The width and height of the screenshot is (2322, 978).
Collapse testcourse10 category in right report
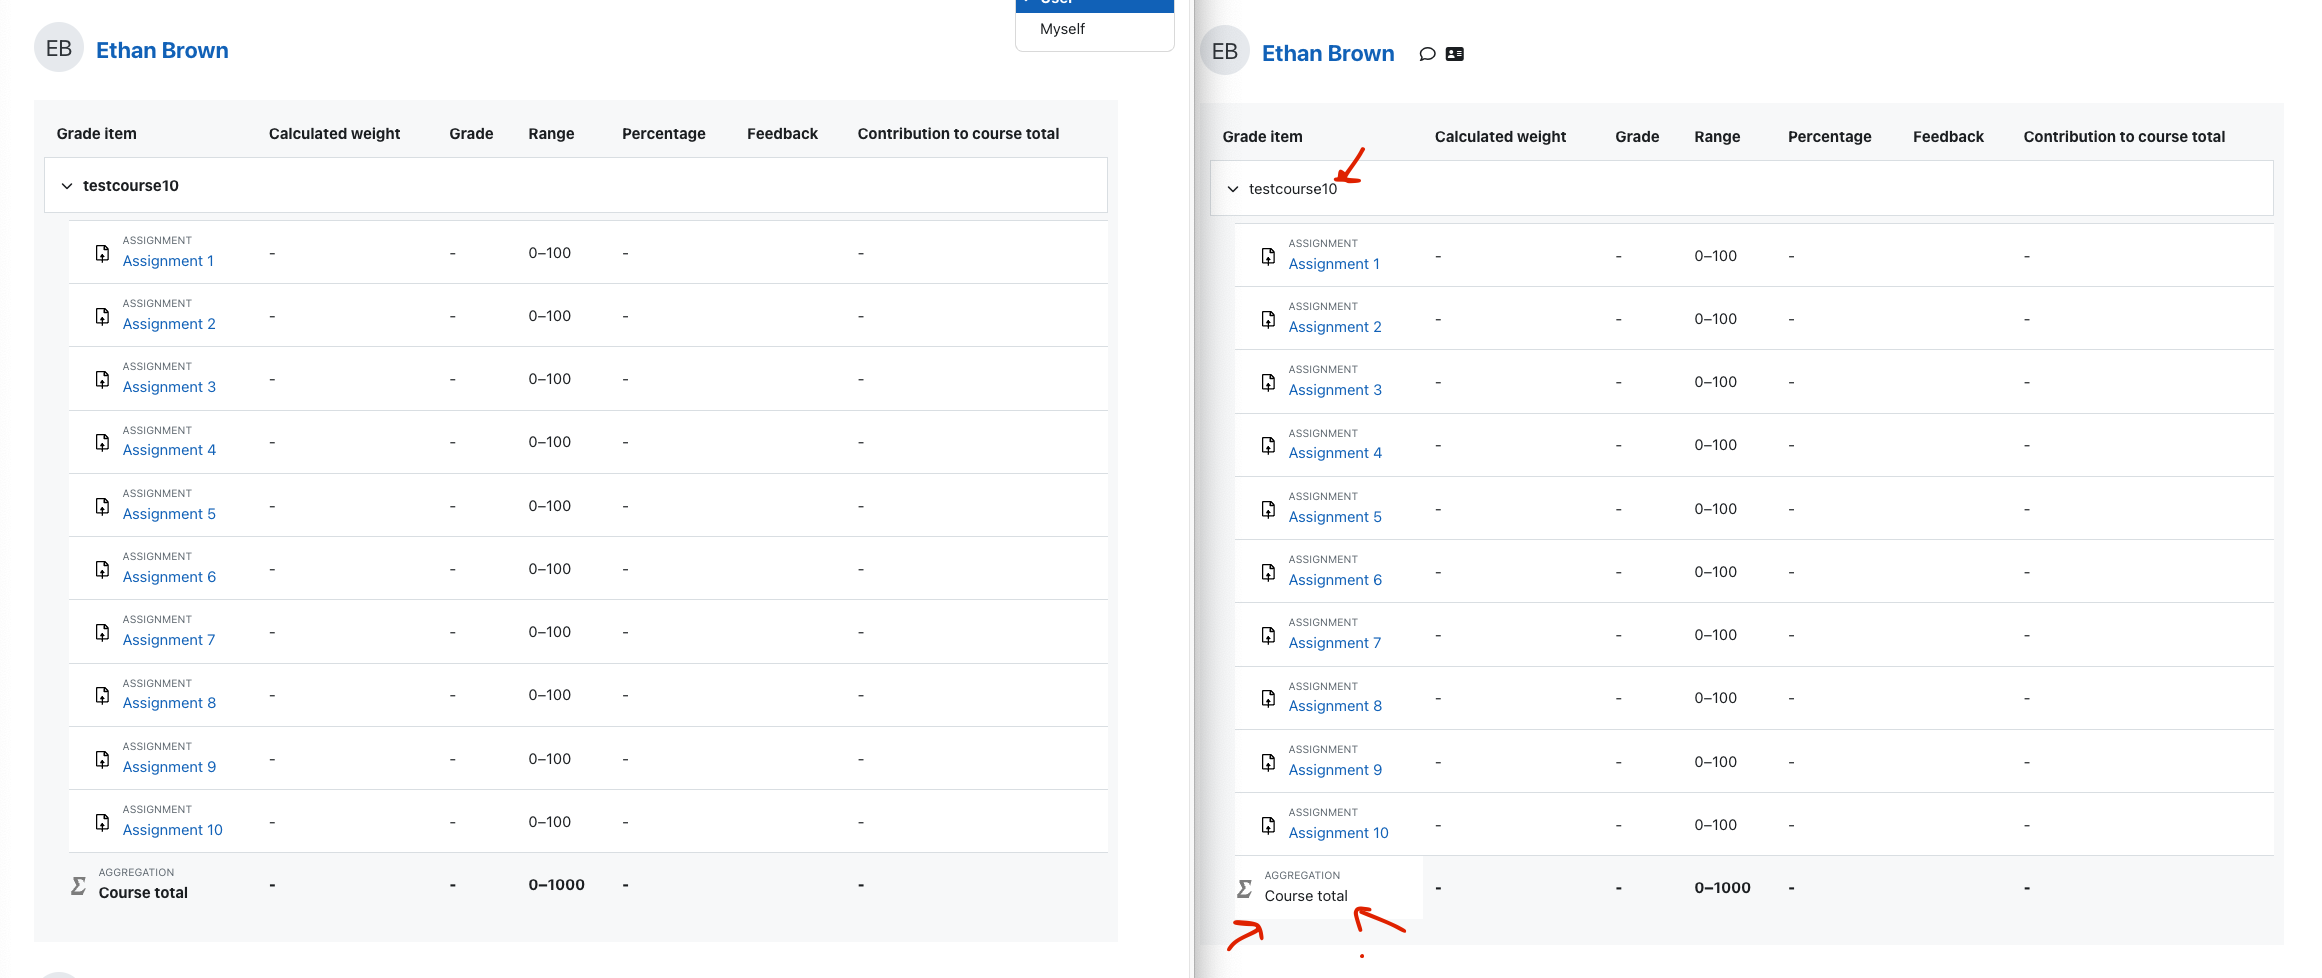pyautogui.click(x=1233, y=189)
